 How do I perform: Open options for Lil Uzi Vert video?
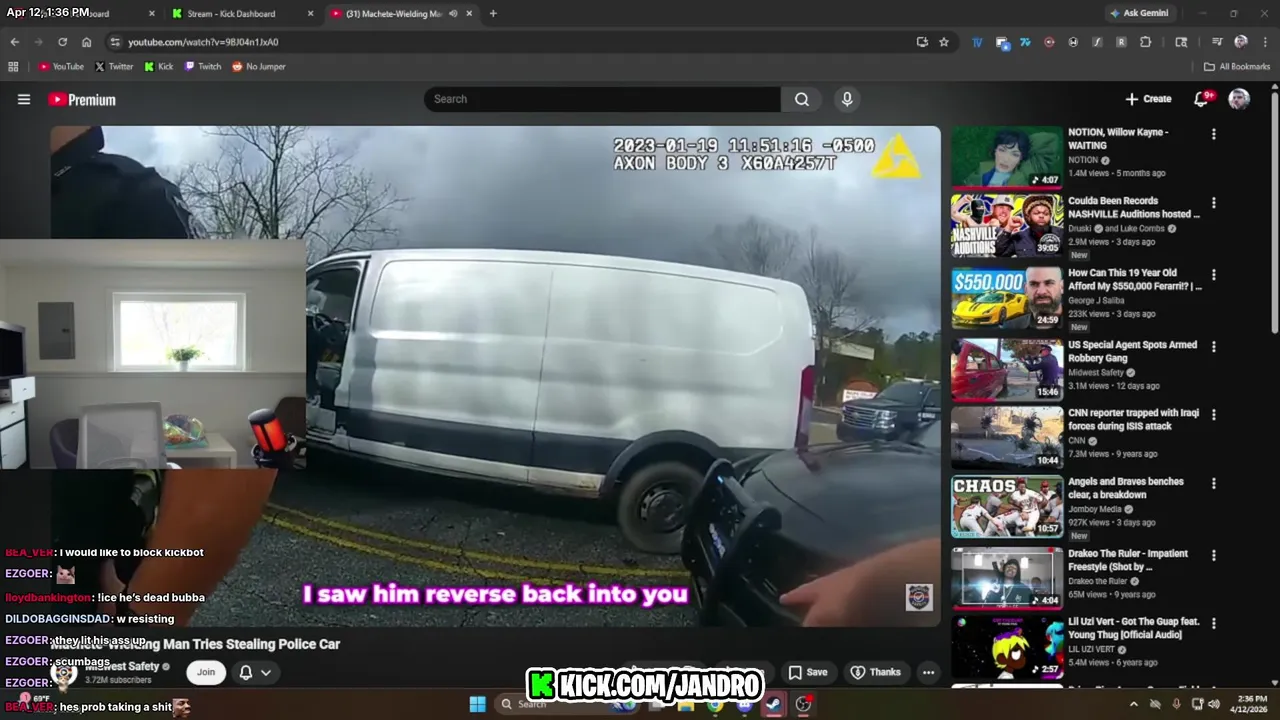pyautogui.click(x=1214, y=623)
